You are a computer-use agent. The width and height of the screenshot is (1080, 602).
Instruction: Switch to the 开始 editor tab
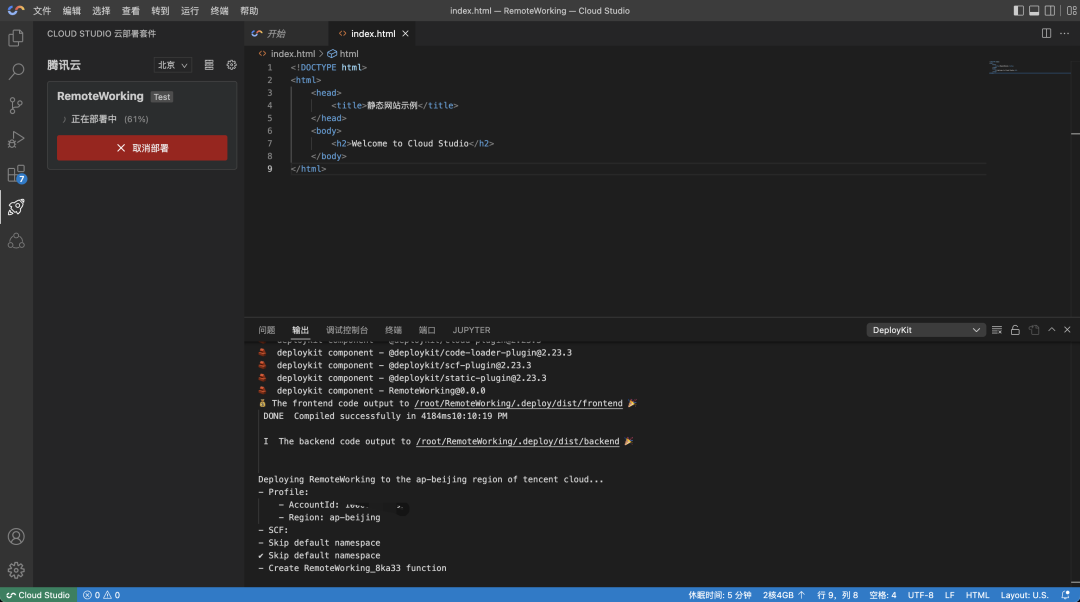point(286,34)
